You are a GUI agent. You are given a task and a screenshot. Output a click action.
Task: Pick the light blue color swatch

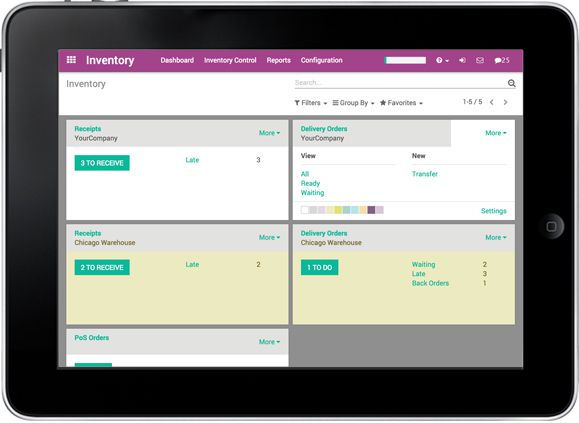click(355, 210)
